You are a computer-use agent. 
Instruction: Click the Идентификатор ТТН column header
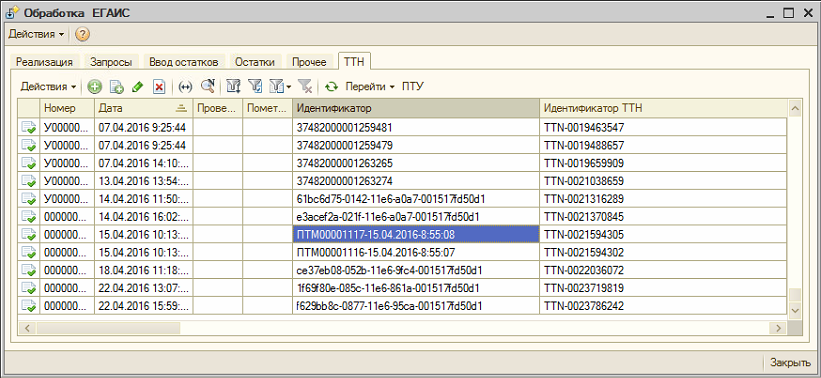coord(663,108)
